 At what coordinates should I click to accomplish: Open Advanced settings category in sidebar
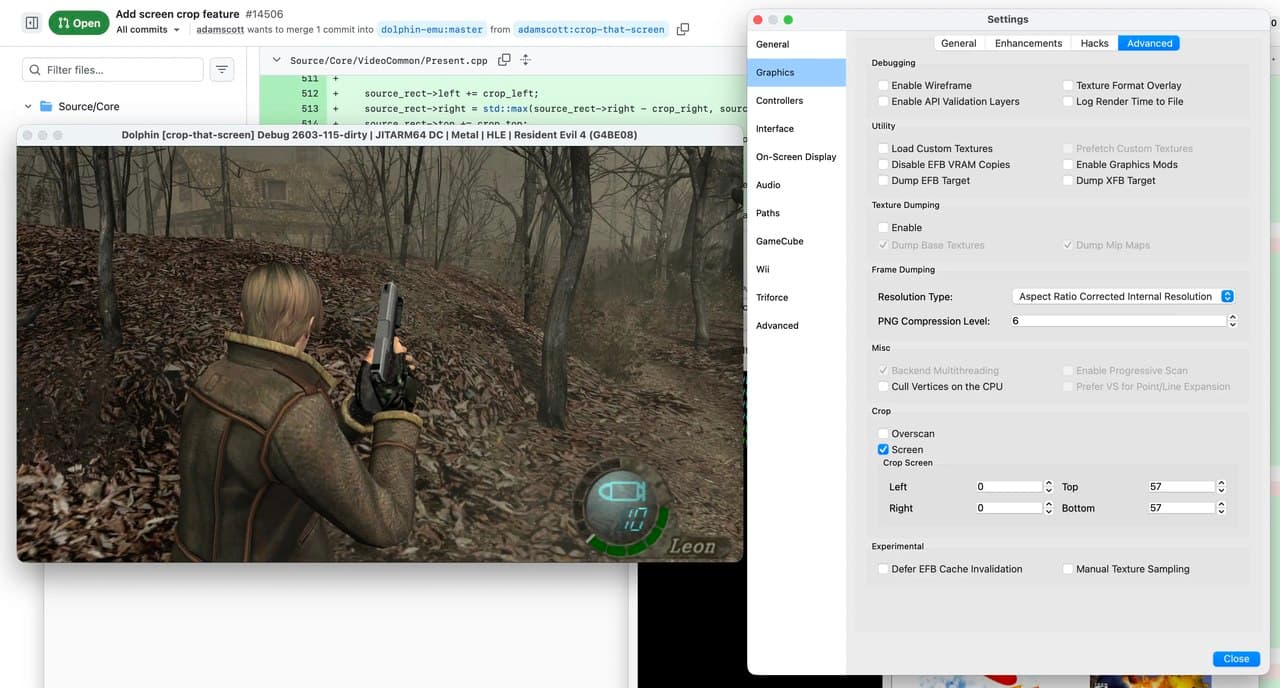click(x=796, y=326)
